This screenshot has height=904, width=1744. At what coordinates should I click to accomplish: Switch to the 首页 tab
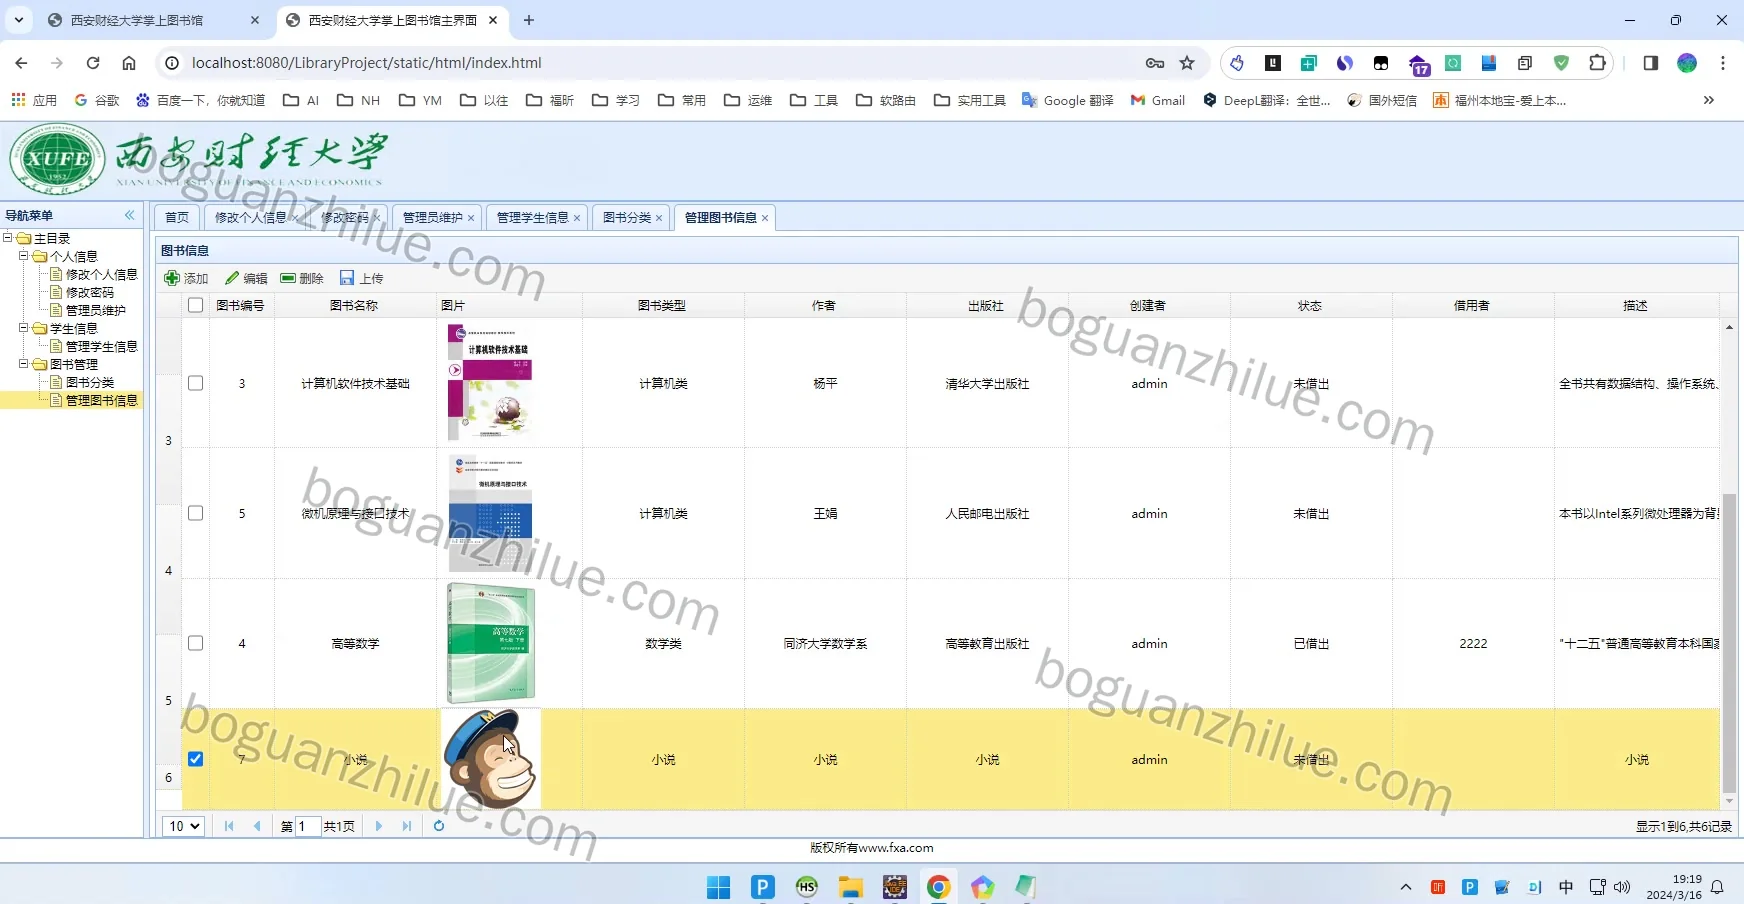[x=177, y=218]
